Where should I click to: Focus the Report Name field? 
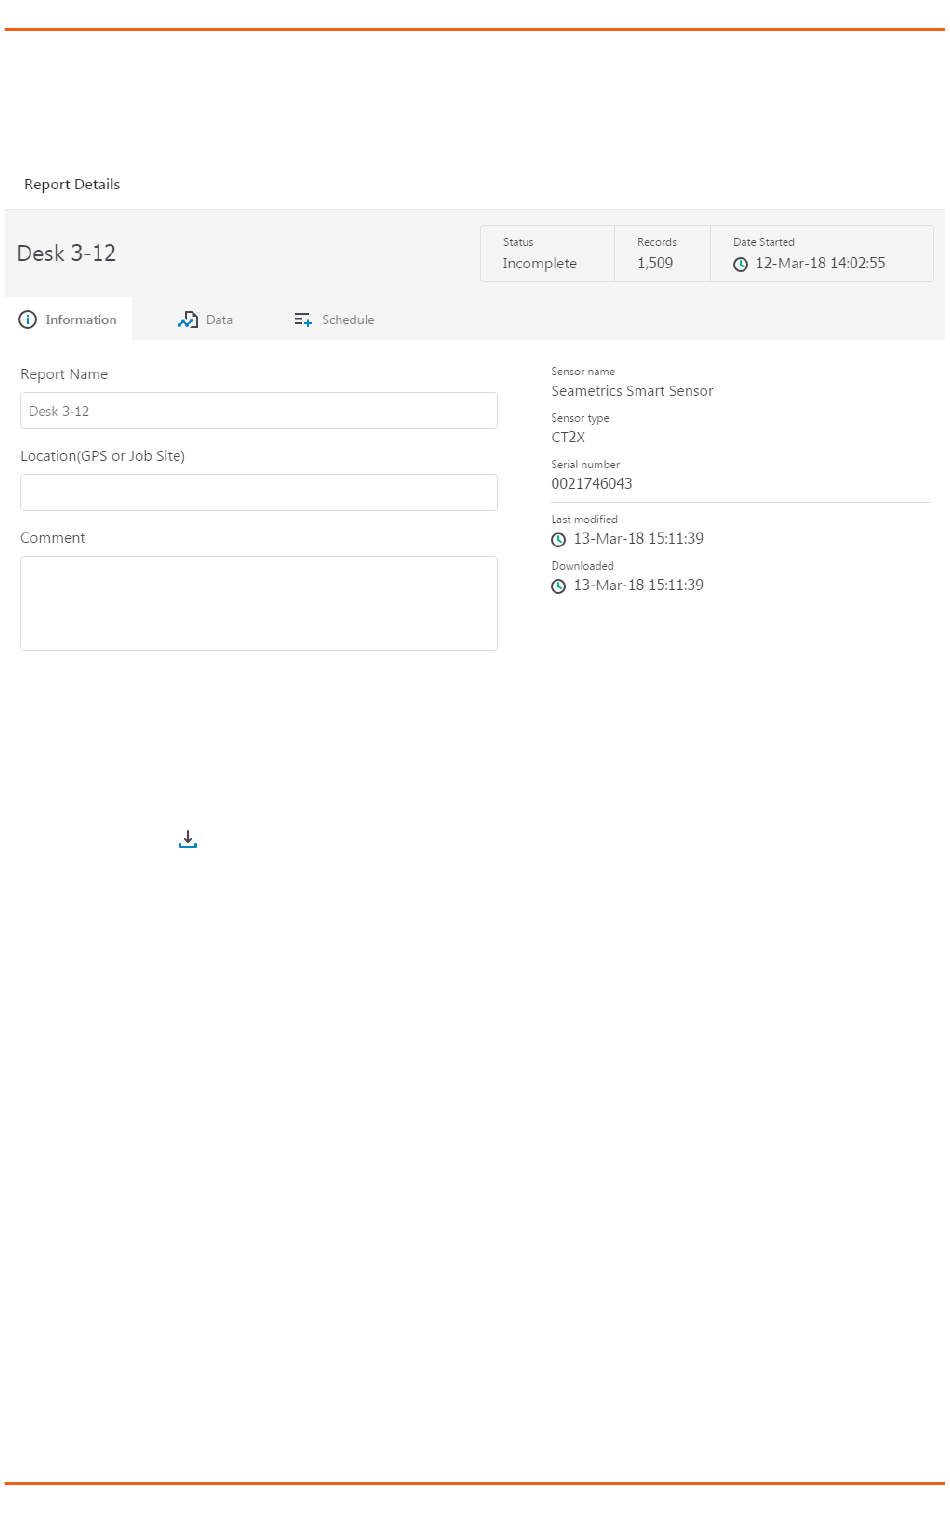[x=259, y=411]
